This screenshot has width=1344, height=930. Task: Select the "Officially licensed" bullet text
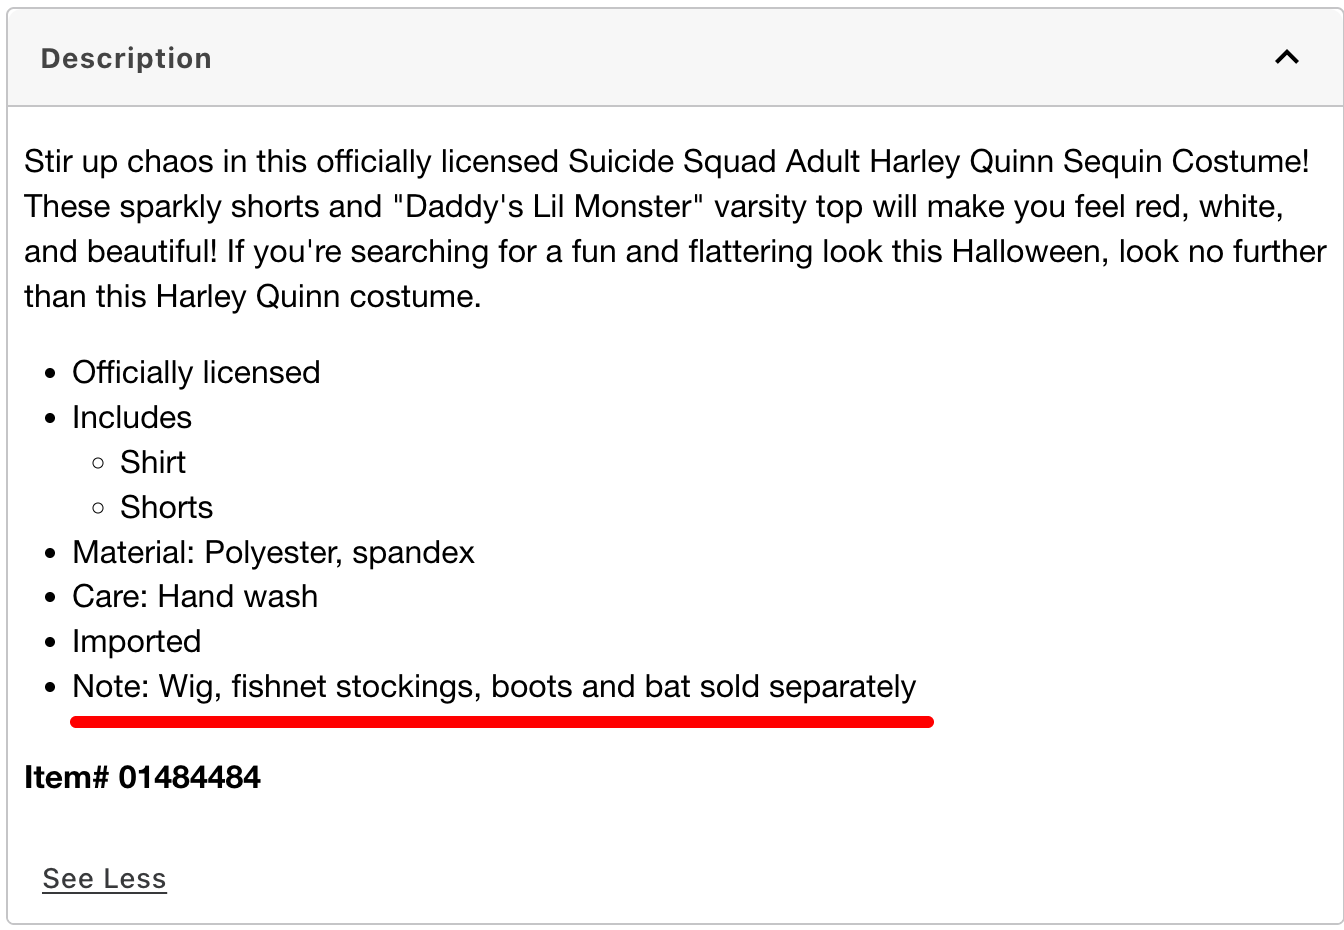point(196,372)
